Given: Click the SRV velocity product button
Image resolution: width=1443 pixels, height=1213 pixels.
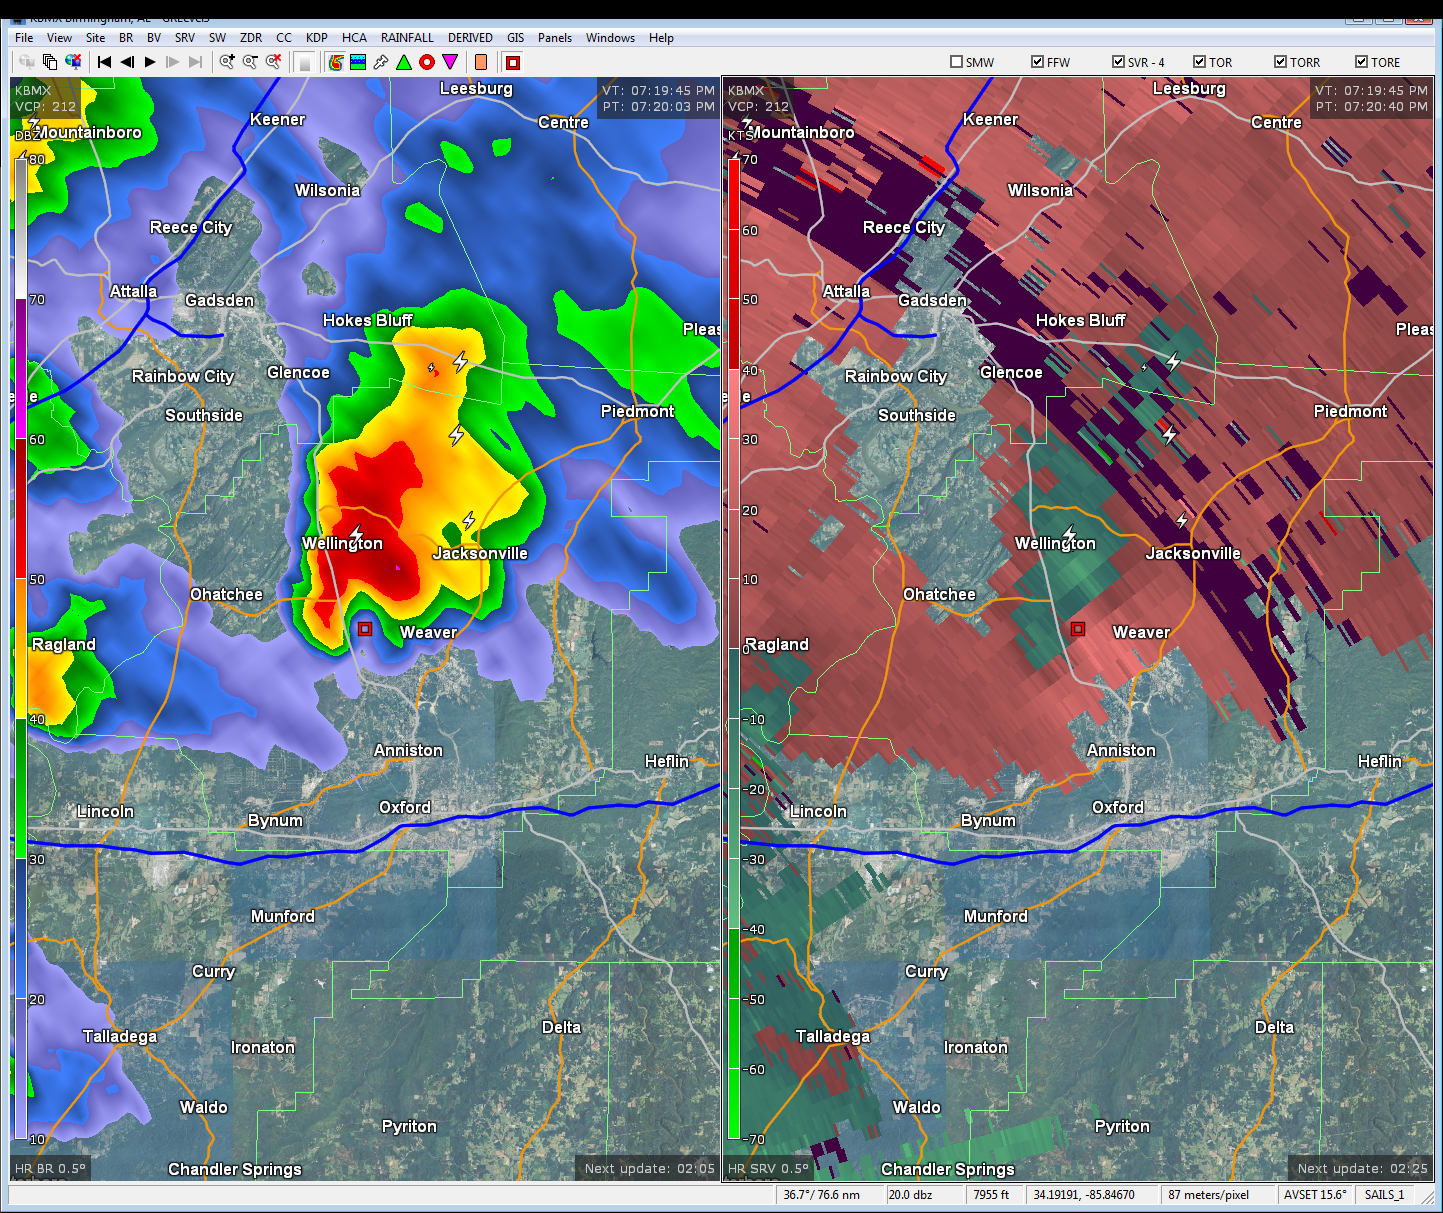Looking at the screenshot, I should point(185,38).
